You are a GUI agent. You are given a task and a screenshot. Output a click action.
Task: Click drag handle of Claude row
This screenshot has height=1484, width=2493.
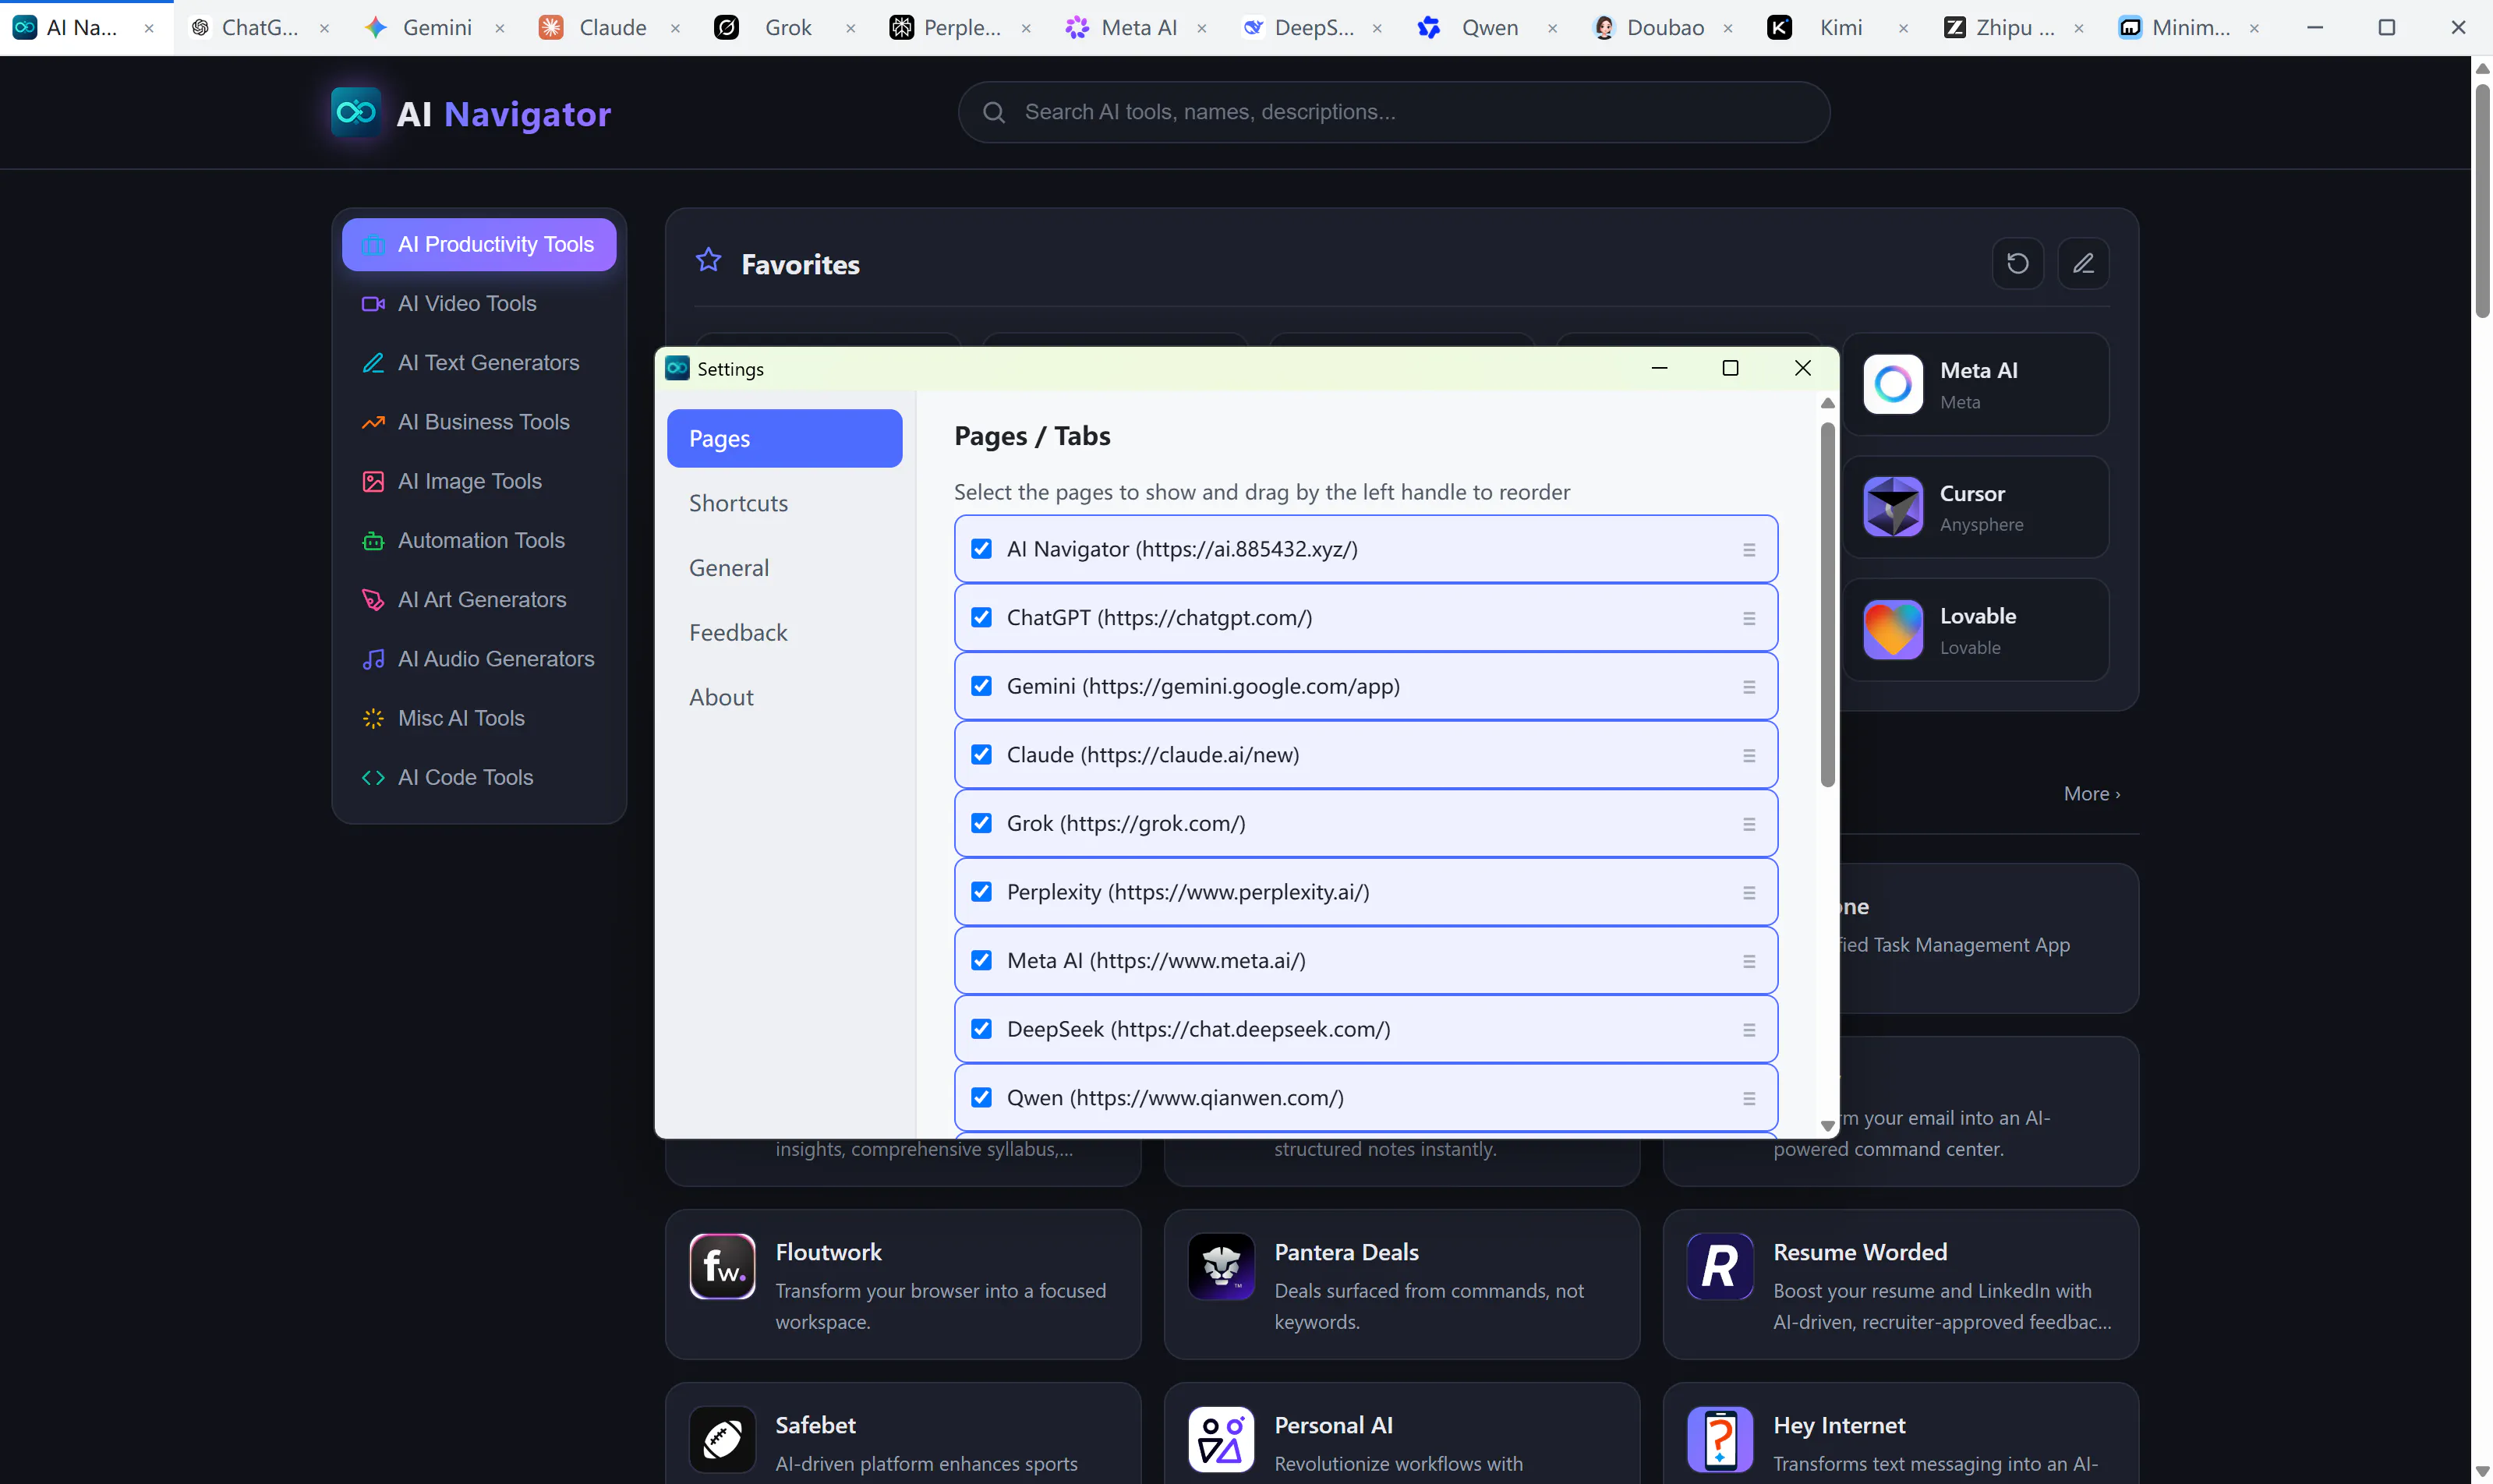pos(1749,756)
